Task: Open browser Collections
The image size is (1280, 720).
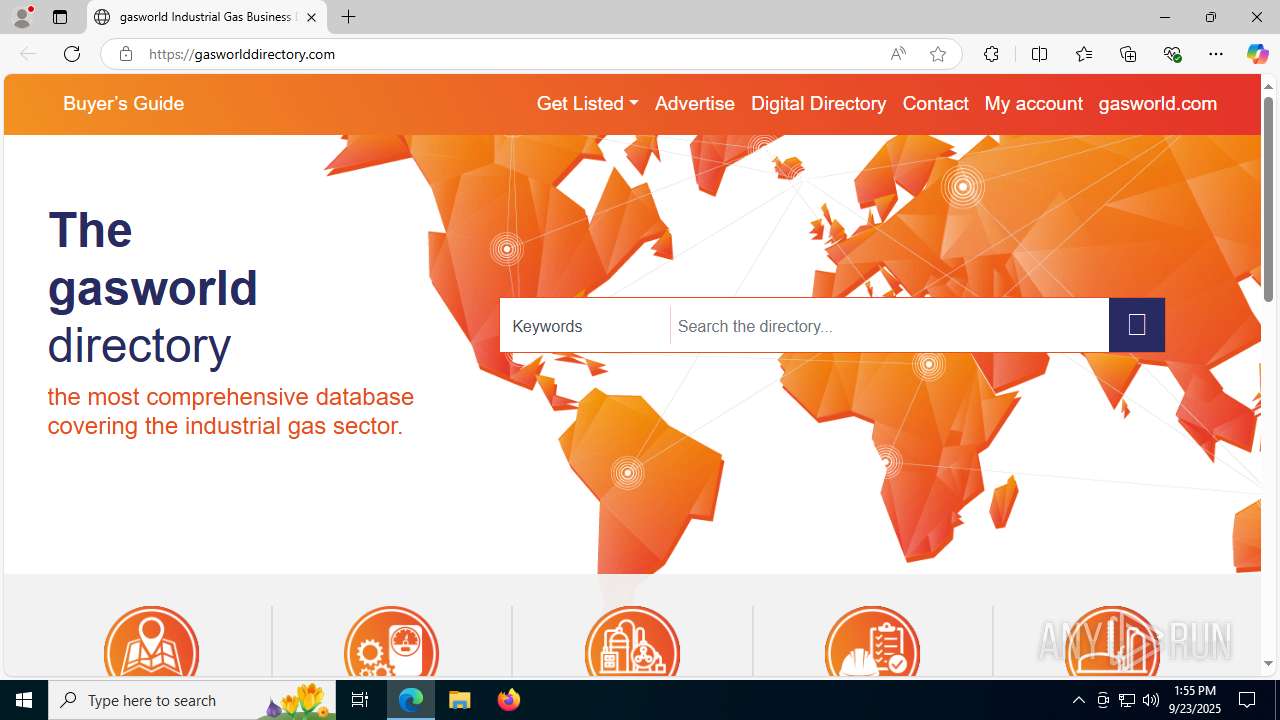Action: tap(1128, 54)
